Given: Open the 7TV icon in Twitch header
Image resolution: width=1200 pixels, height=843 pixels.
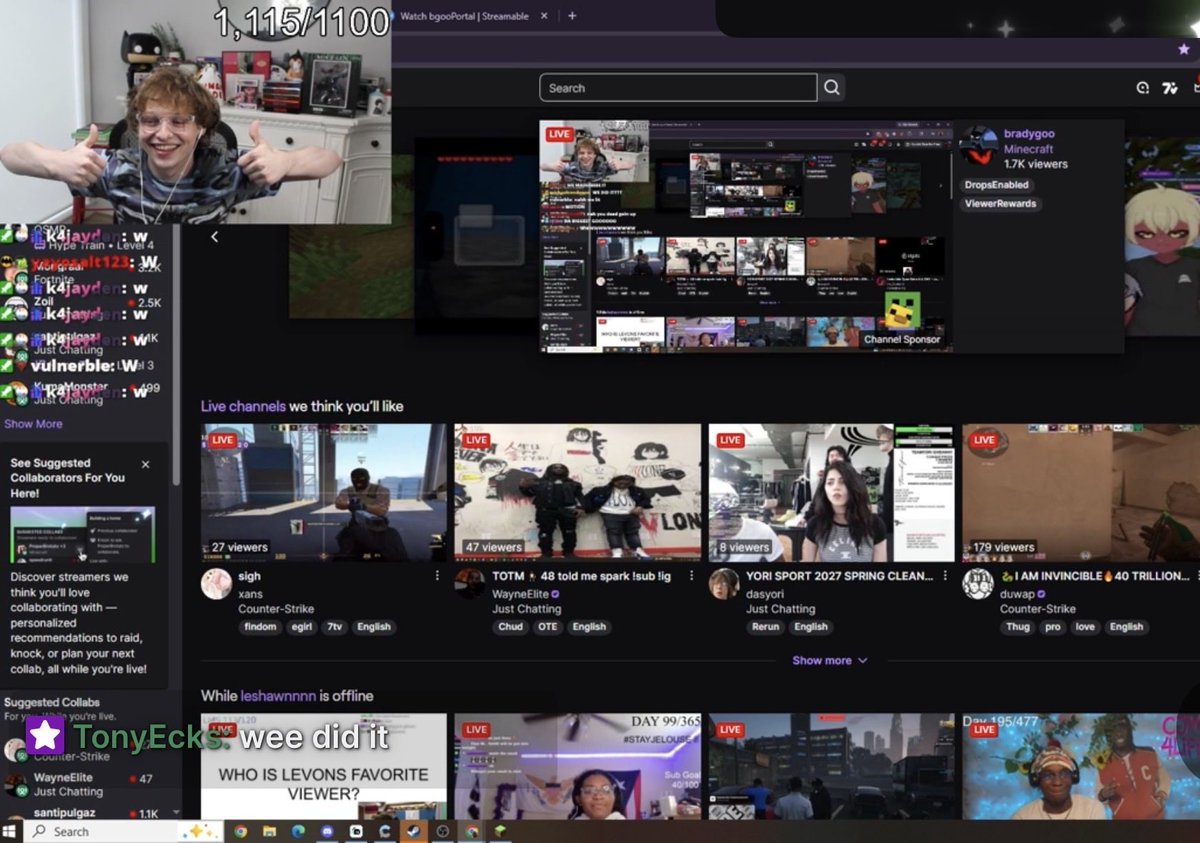Looking at the screenshot, I should click(1169, 88).
